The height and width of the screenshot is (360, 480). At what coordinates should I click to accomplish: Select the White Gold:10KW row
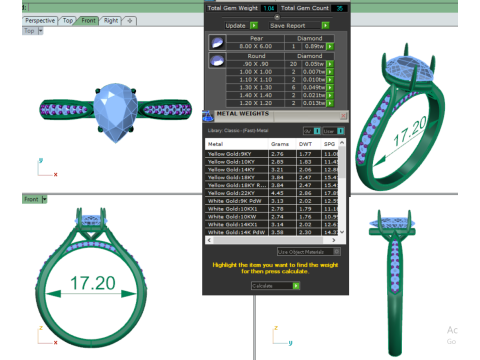[271, 217]
